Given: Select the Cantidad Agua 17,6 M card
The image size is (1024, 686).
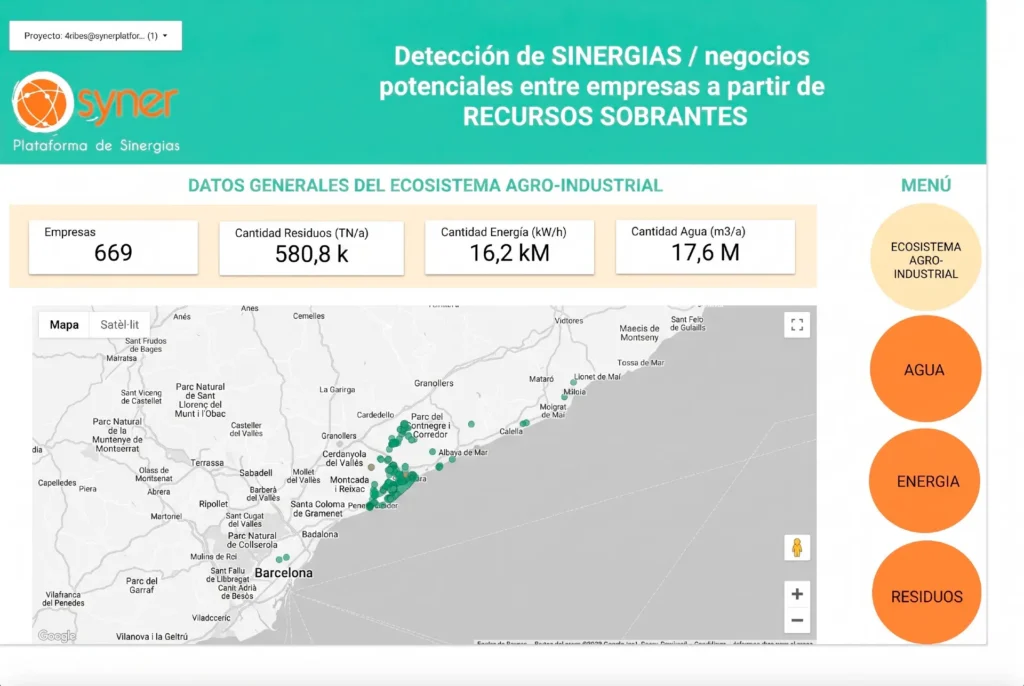Looking at the screenshot, I should coord(705,246).
